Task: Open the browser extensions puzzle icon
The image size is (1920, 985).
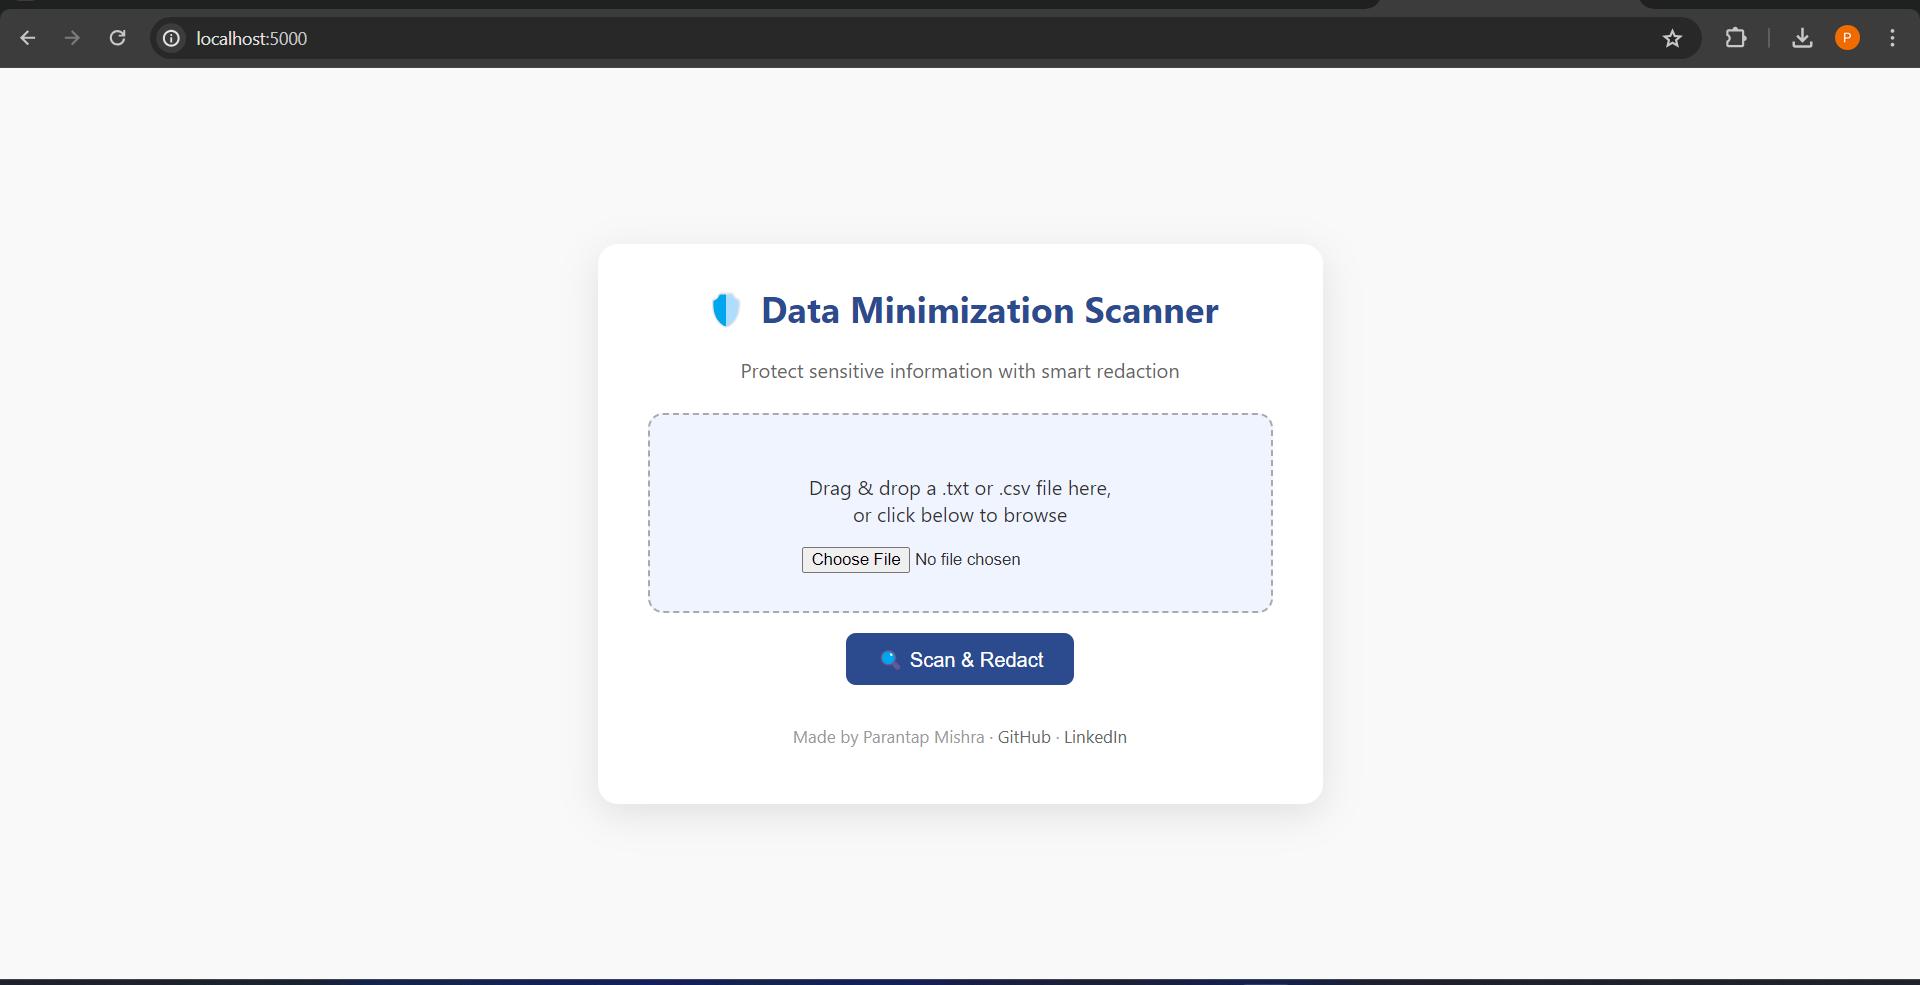Action: click(1736, 38)
